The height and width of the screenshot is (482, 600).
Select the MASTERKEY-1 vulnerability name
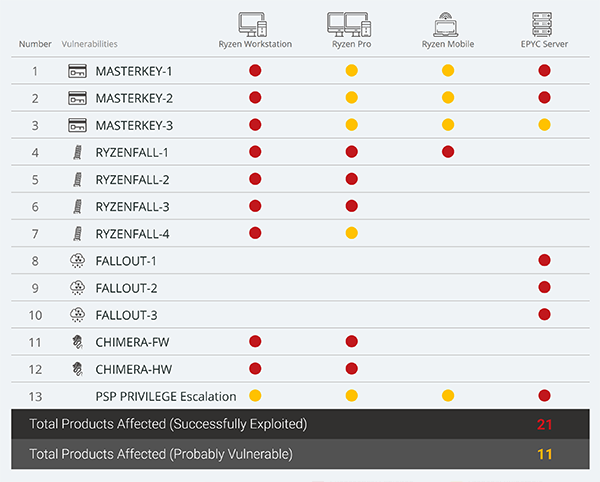pyautogui.click(x=134, y=72)
